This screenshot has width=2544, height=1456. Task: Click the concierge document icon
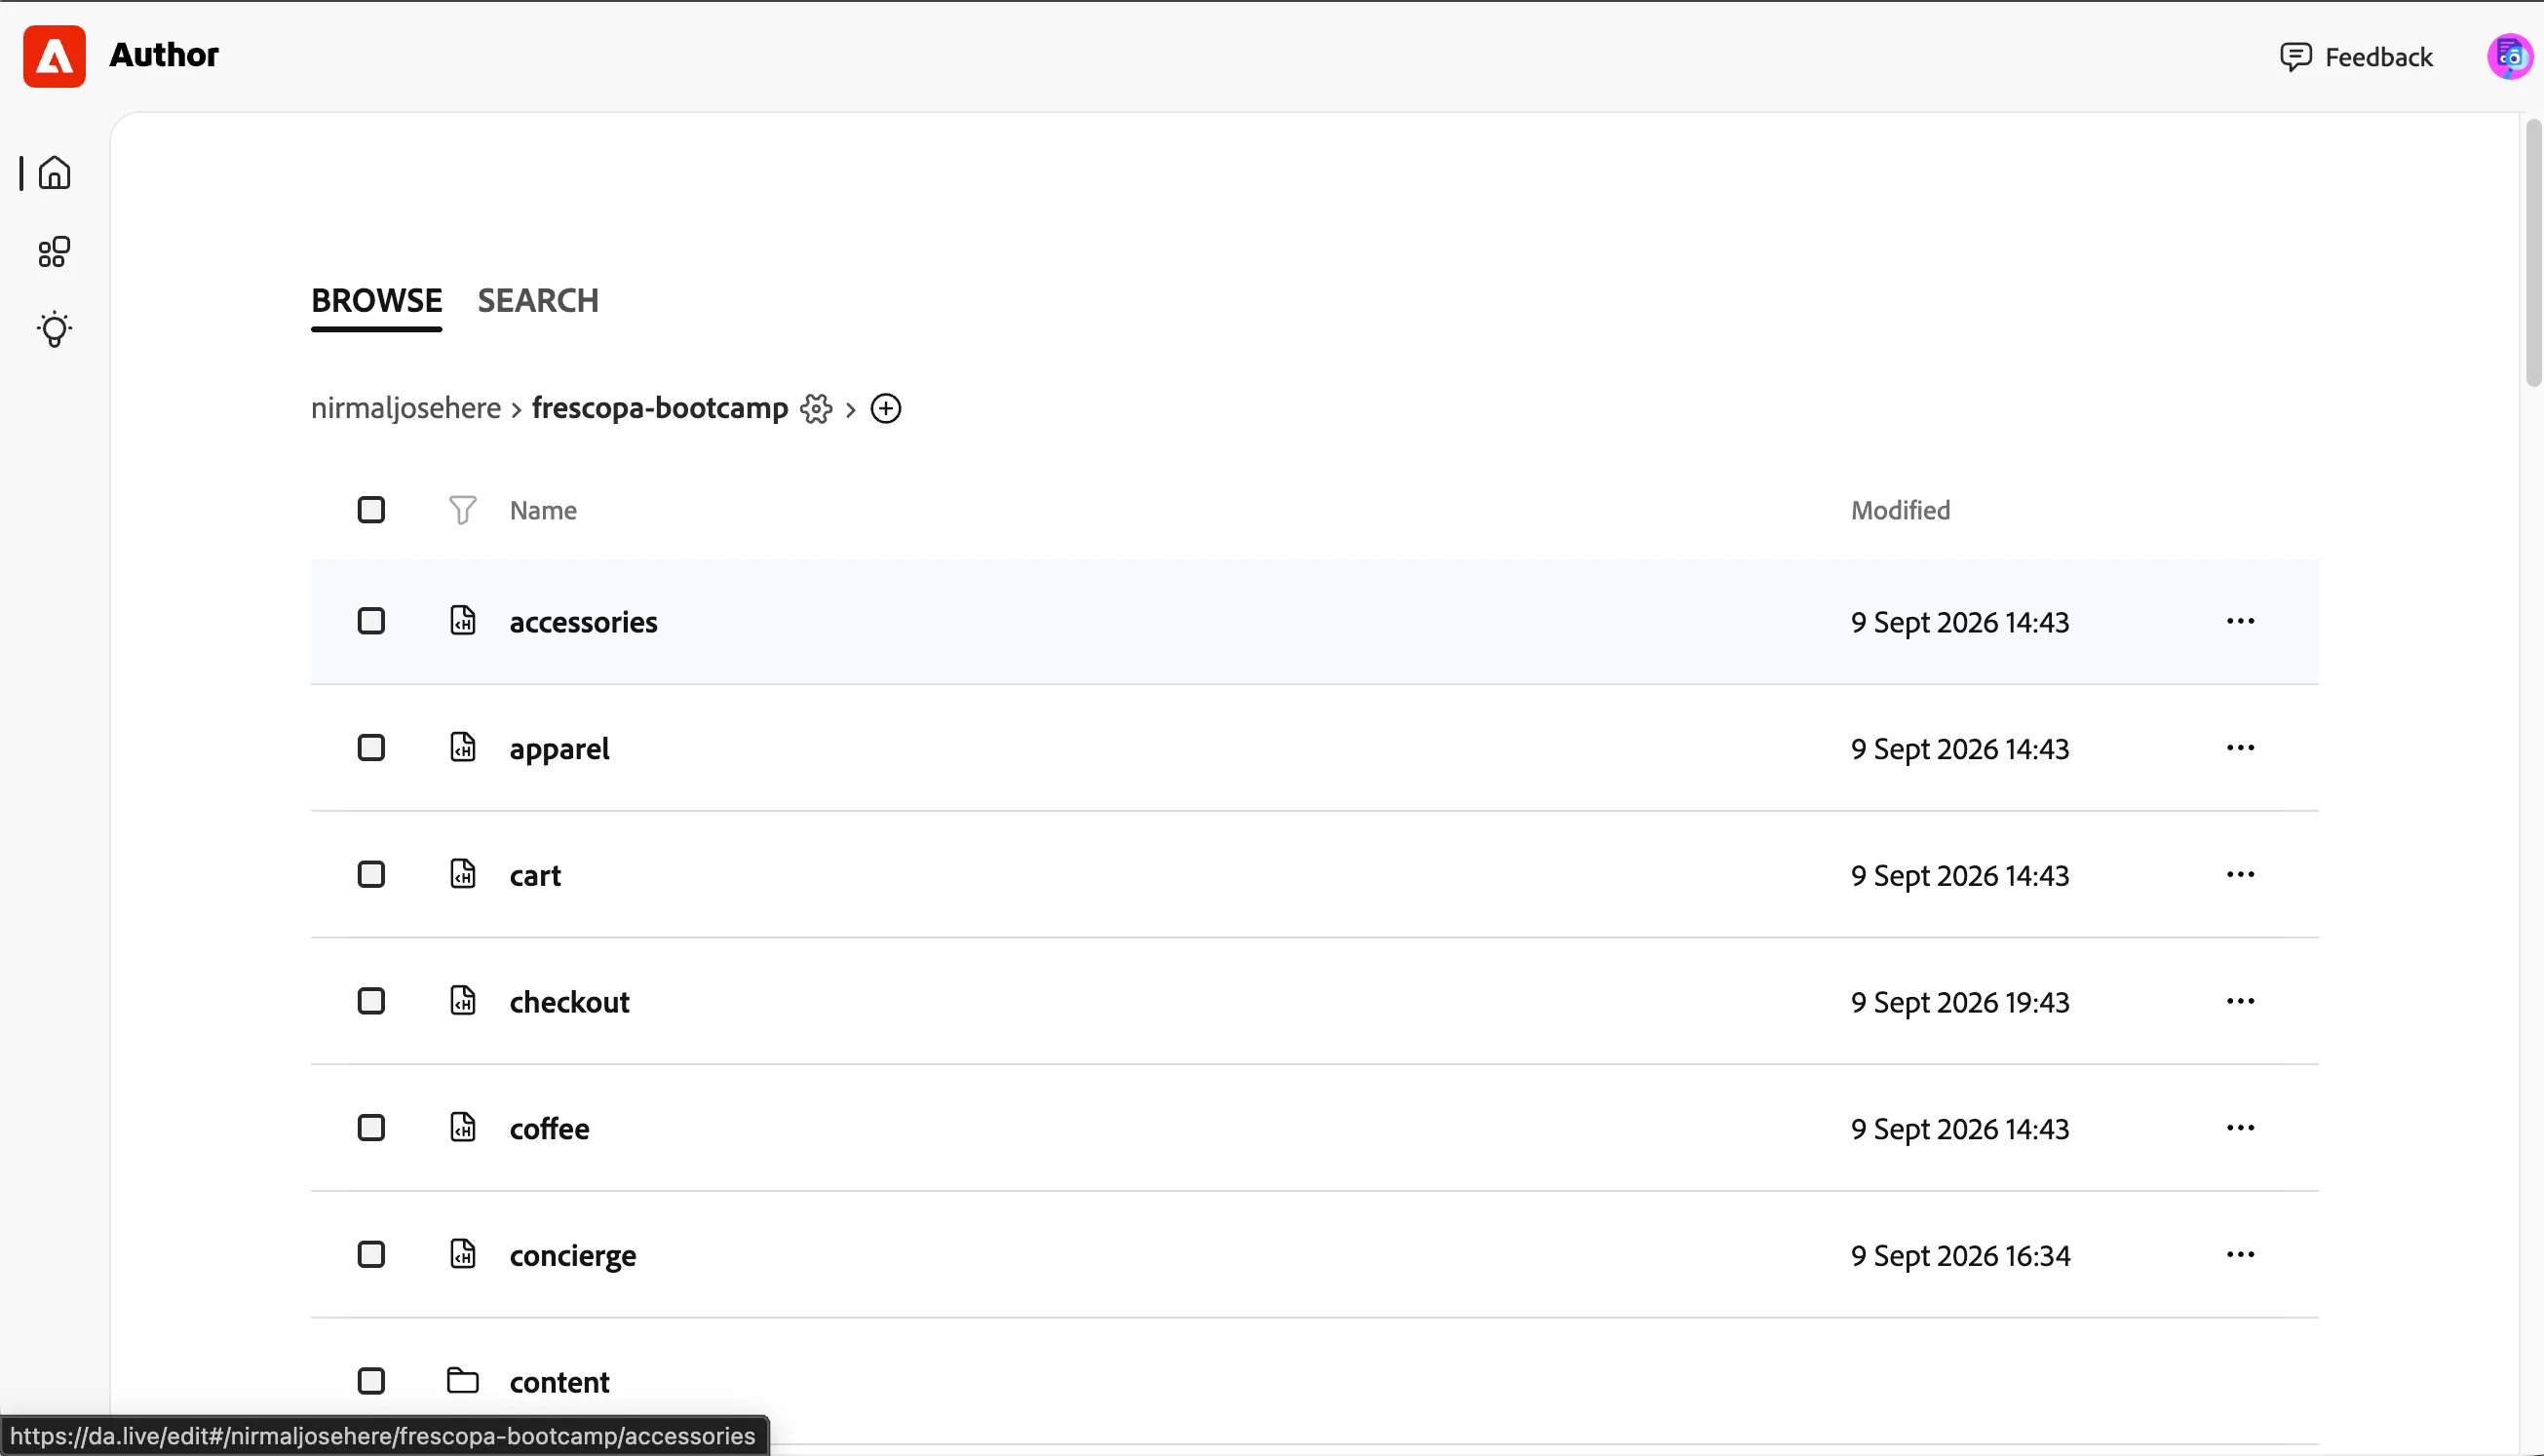(x=462, y=1254)
